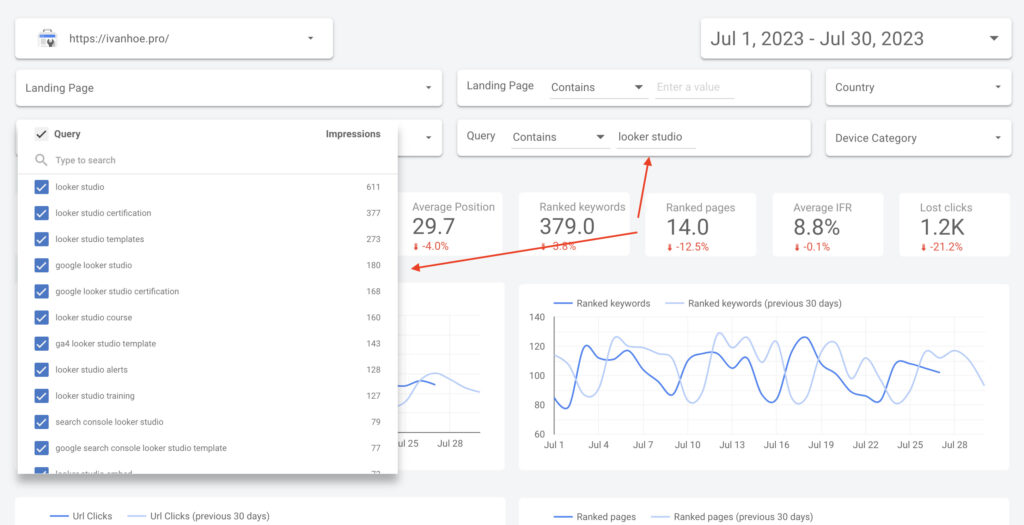Uncheck 'looker studio certification' checkbox
Image resolution: width=1024 pixels, height=525 pixels.
click(42, 214)
